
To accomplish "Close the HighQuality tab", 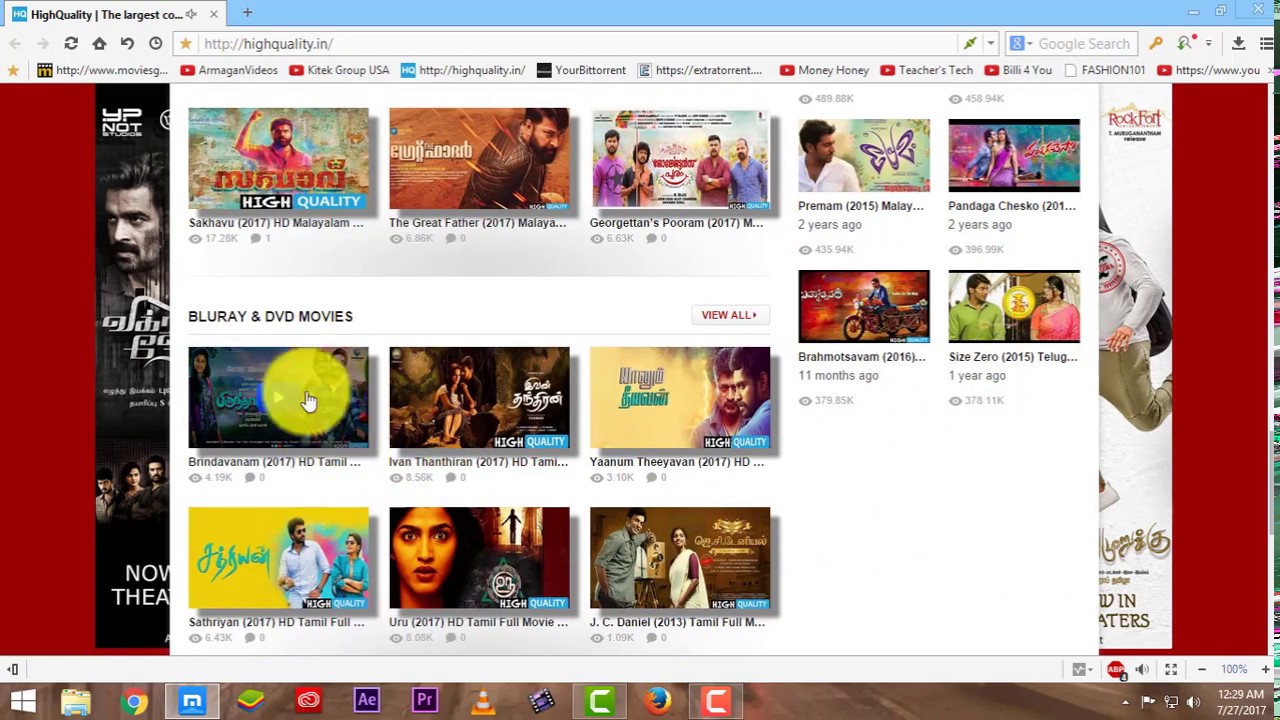I will click(214, 14).
